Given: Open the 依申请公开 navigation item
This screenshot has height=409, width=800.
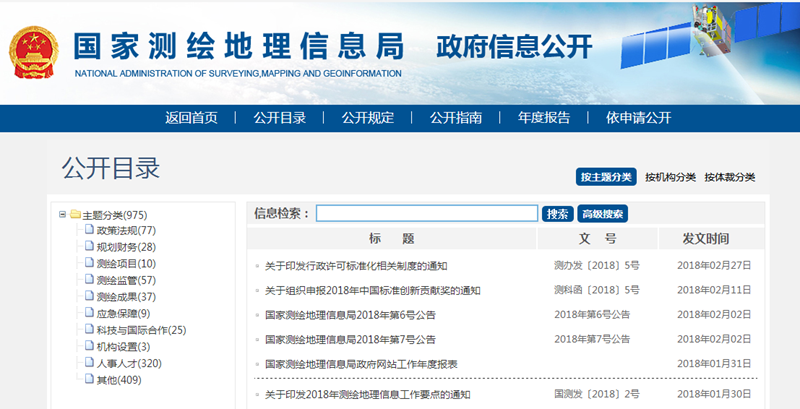Looking at the screenshot, I should 638,118.
